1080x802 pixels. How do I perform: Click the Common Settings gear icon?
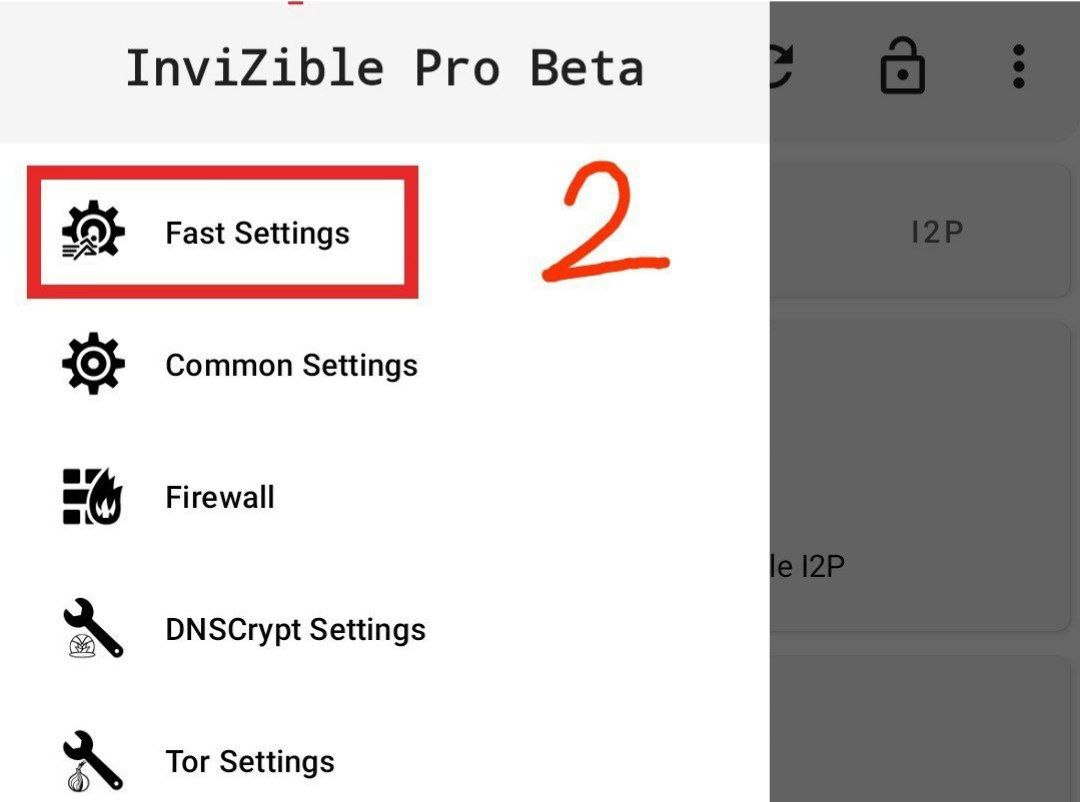click(93, 365)
